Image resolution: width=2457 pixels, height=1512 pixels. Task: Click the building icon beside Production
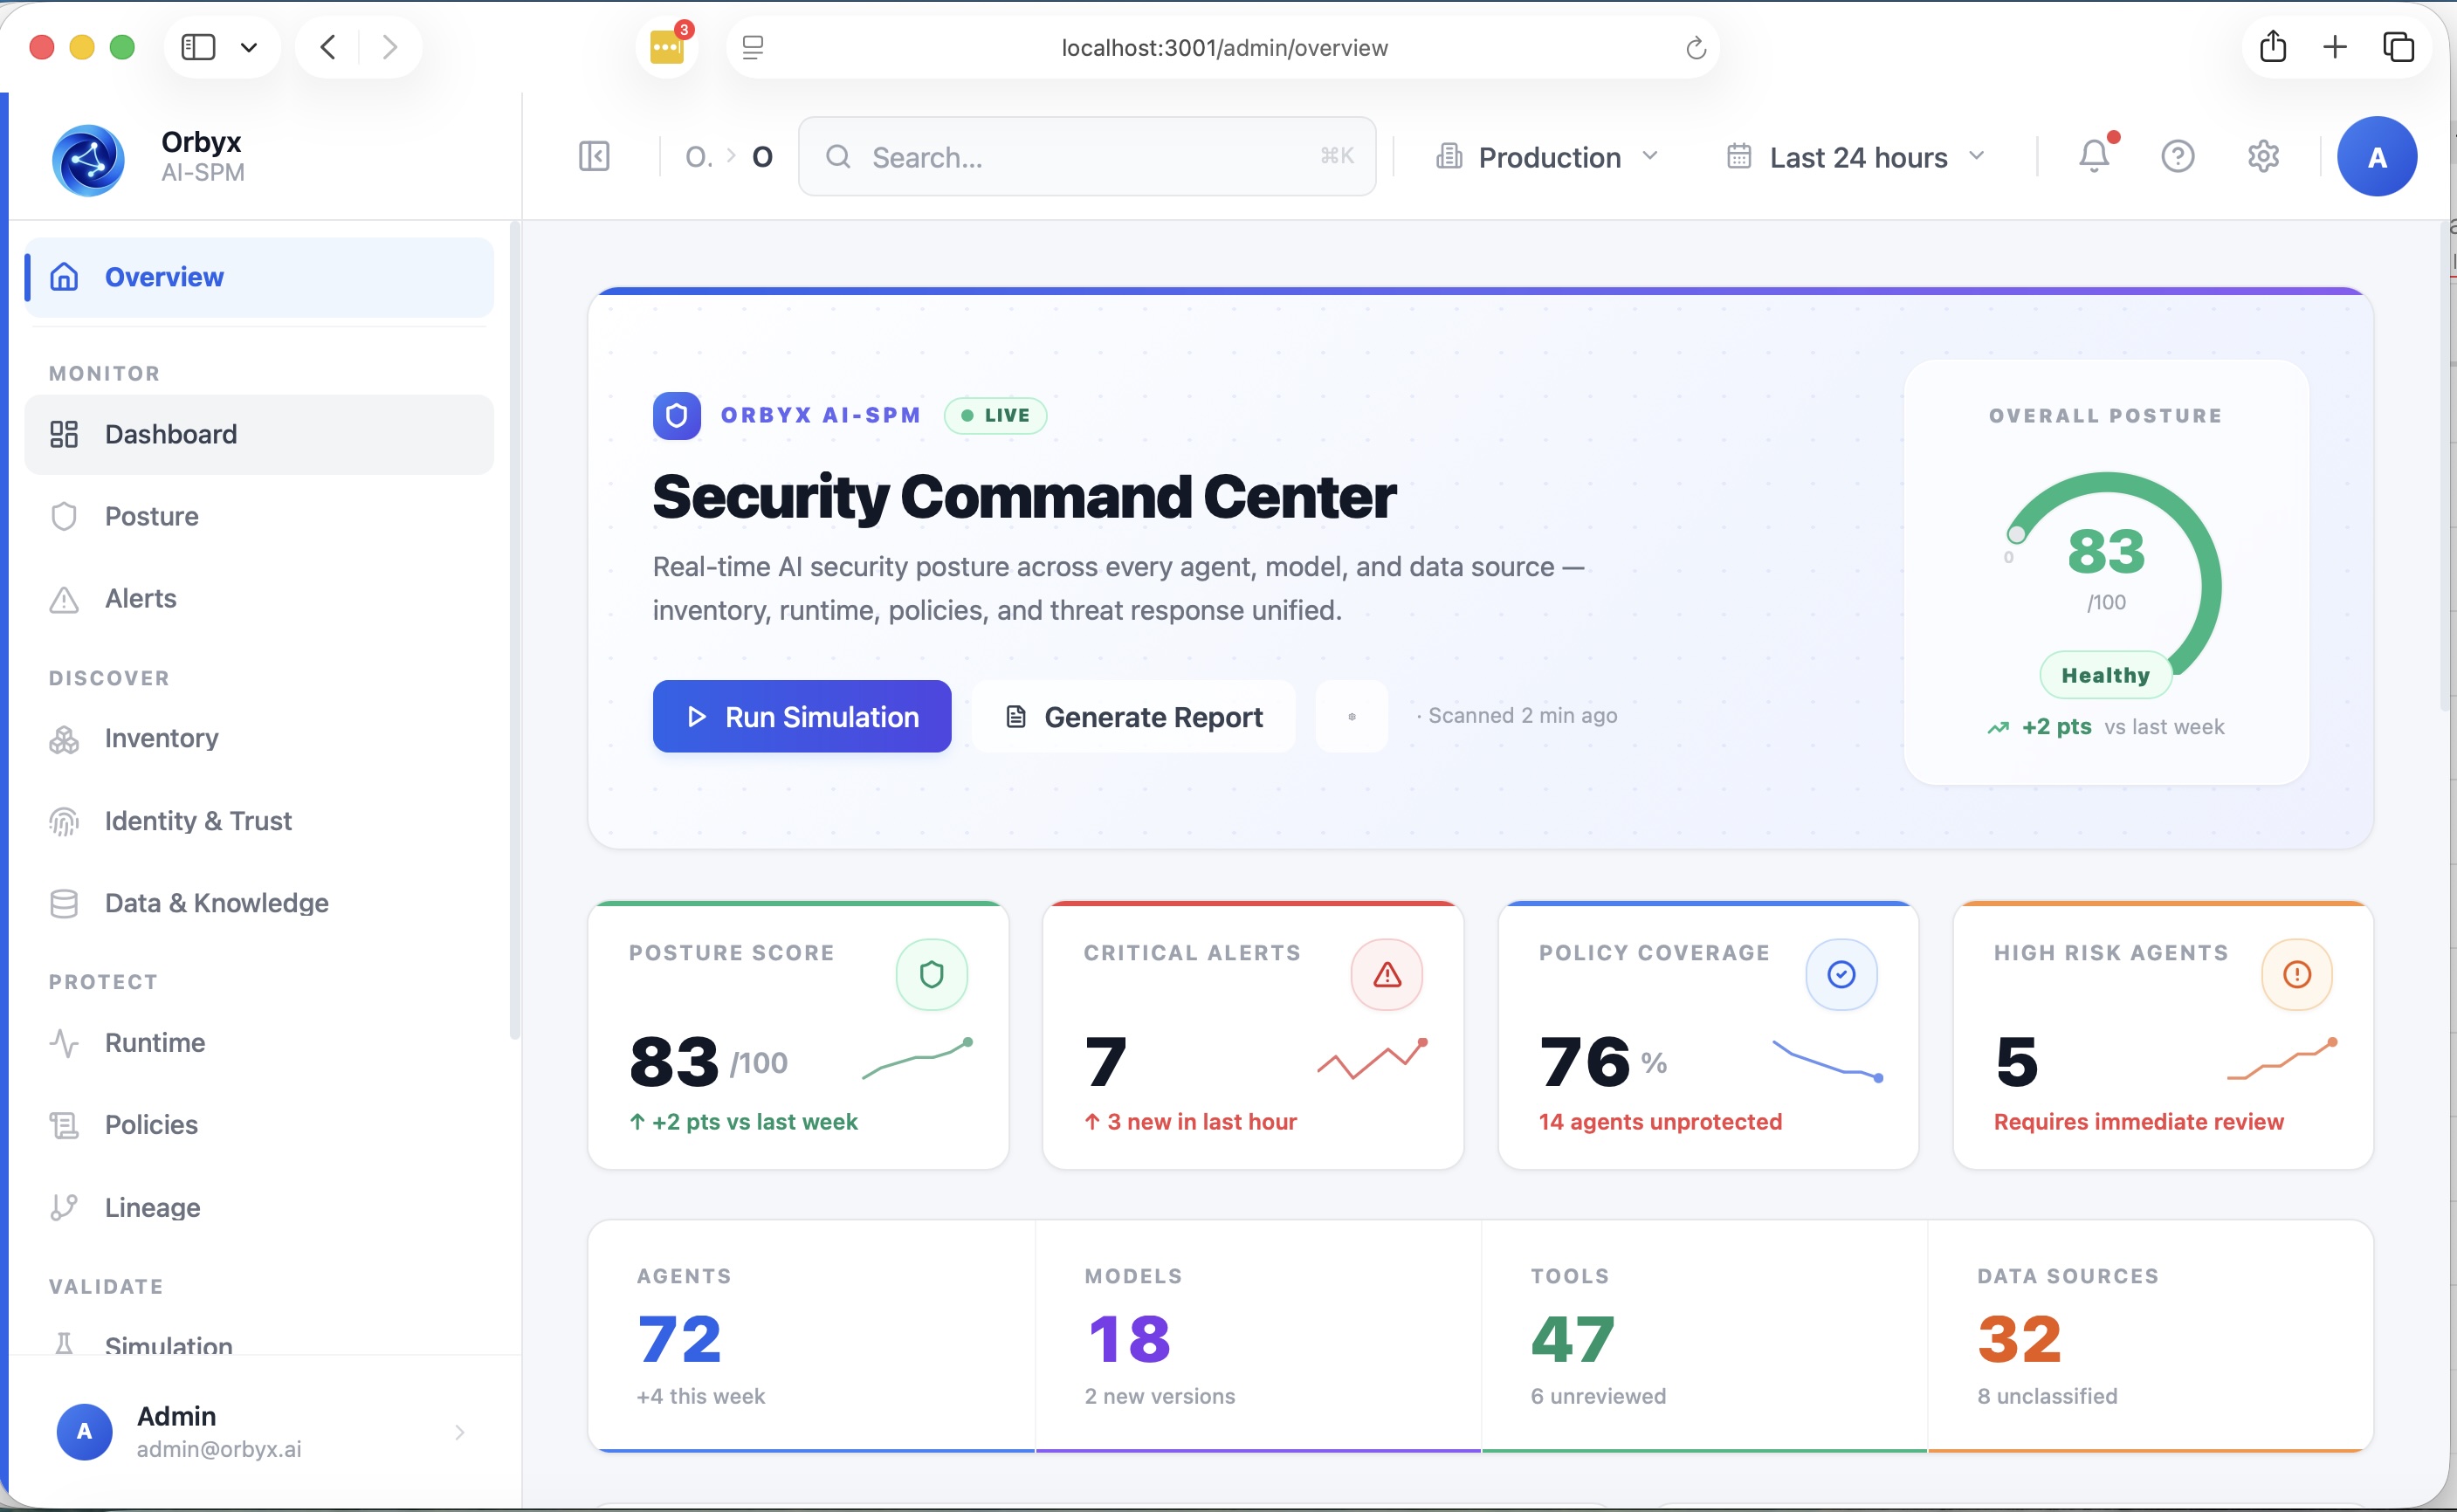coord(1449,157)
